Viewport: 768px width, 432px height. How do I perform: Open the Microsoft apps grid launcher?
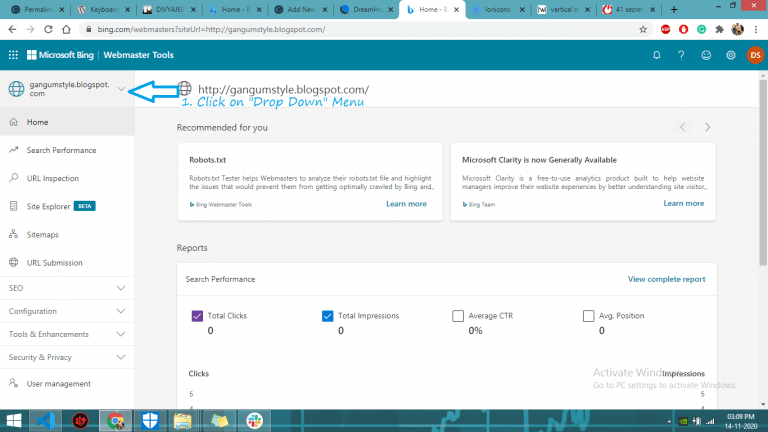tap(13, 55)
